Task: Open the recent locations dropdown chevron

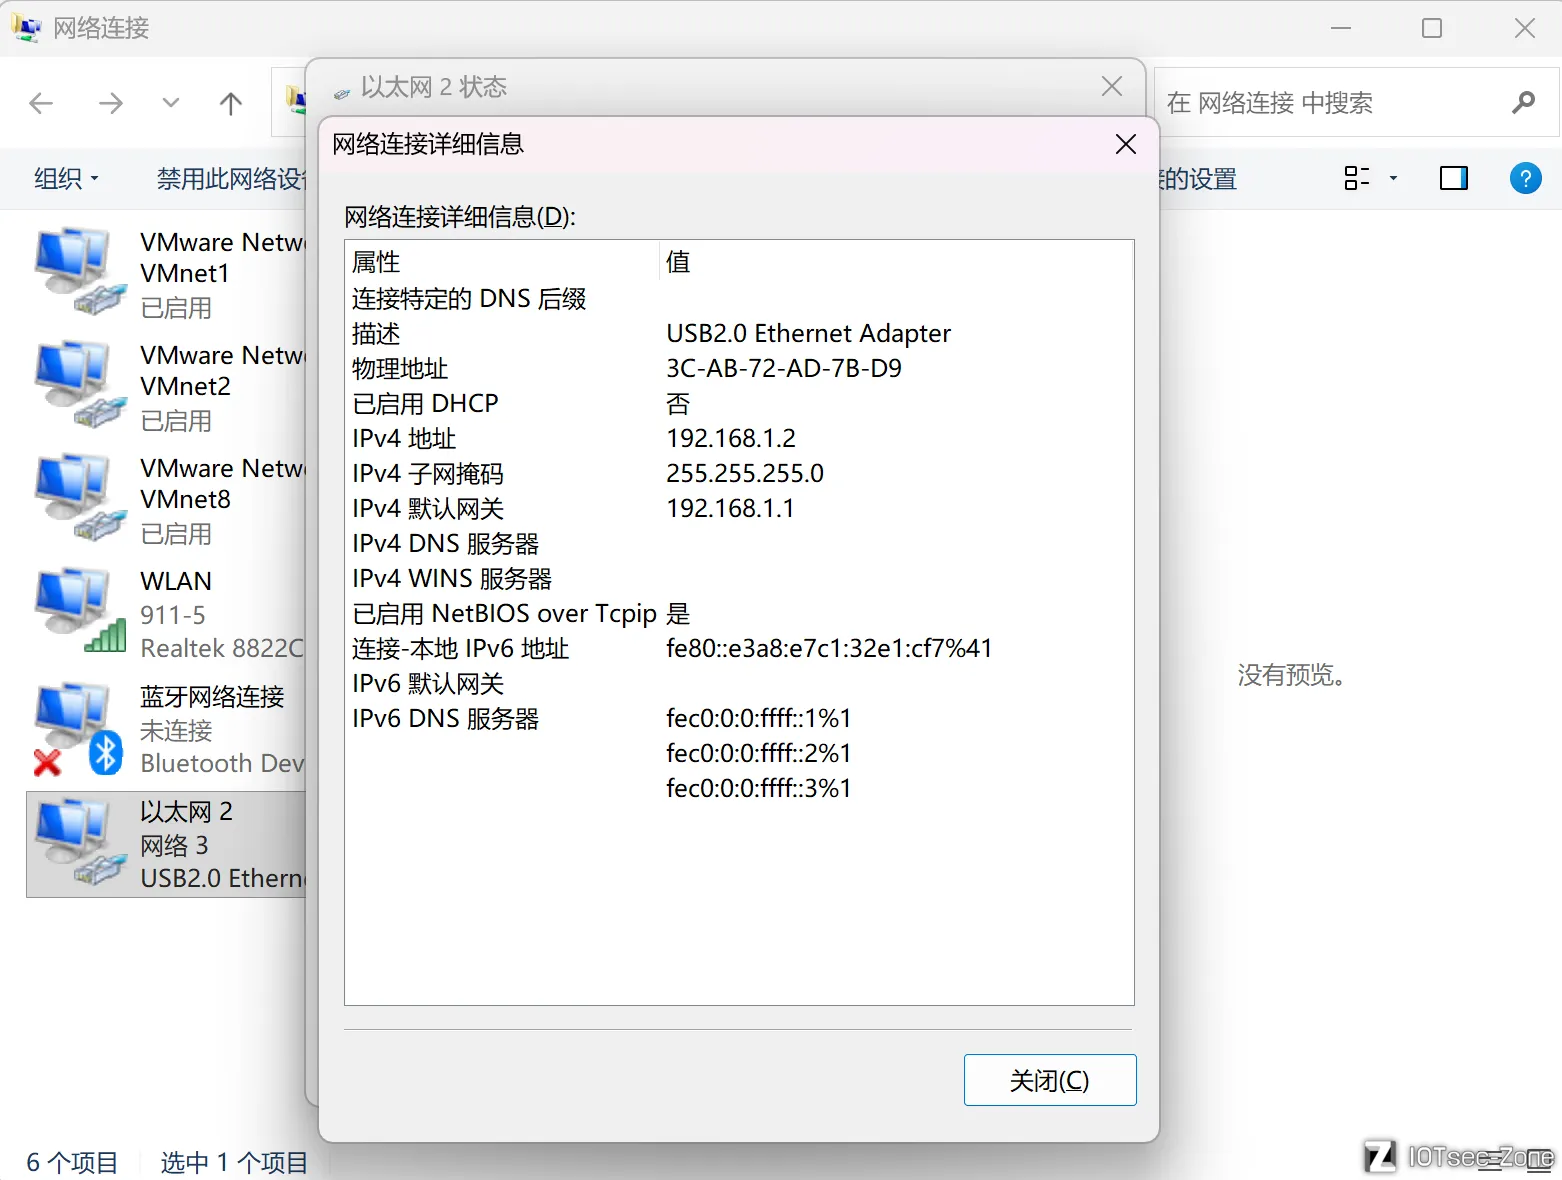Action: (171, 103)
